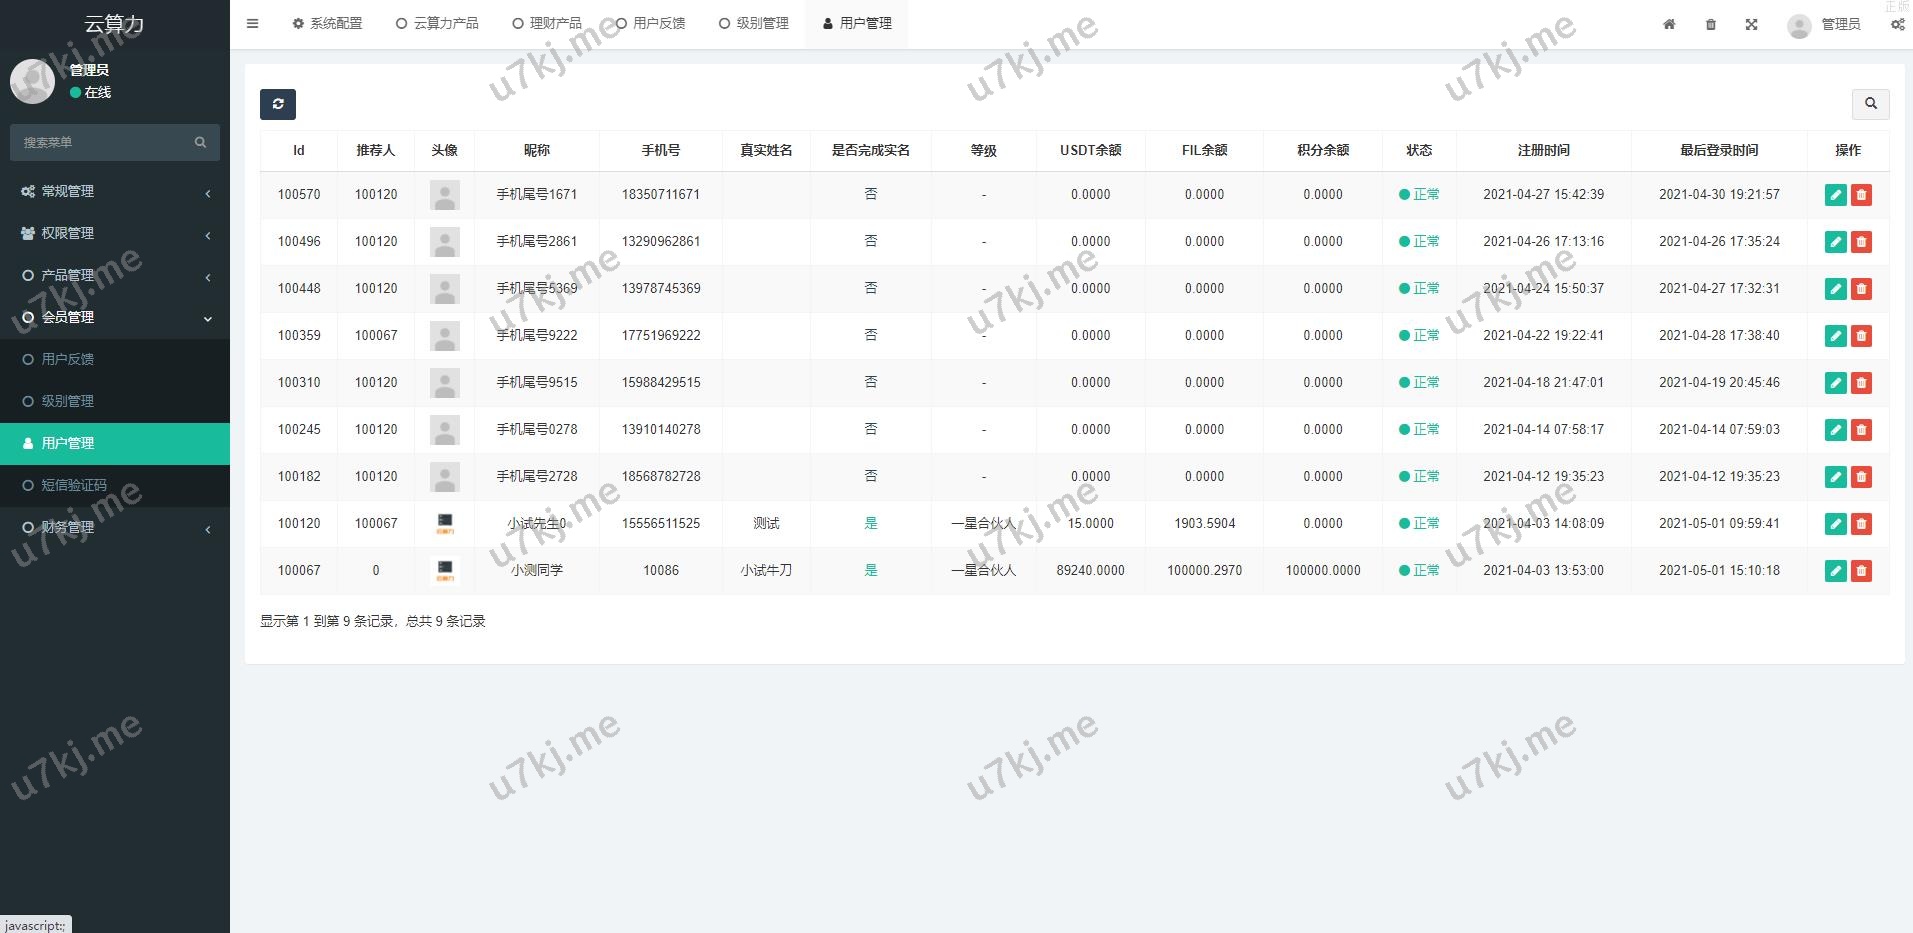Open the home icon in top bar

pos(1669,25)
